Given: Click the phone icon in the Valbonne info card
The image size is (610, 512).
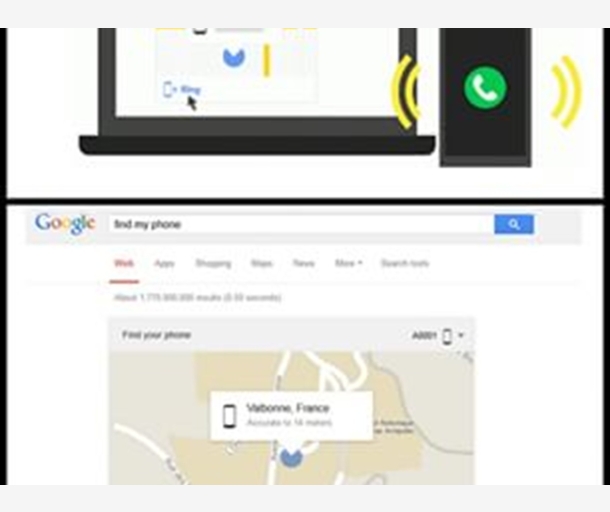Looking at the screenshot, I should point(230,416).
